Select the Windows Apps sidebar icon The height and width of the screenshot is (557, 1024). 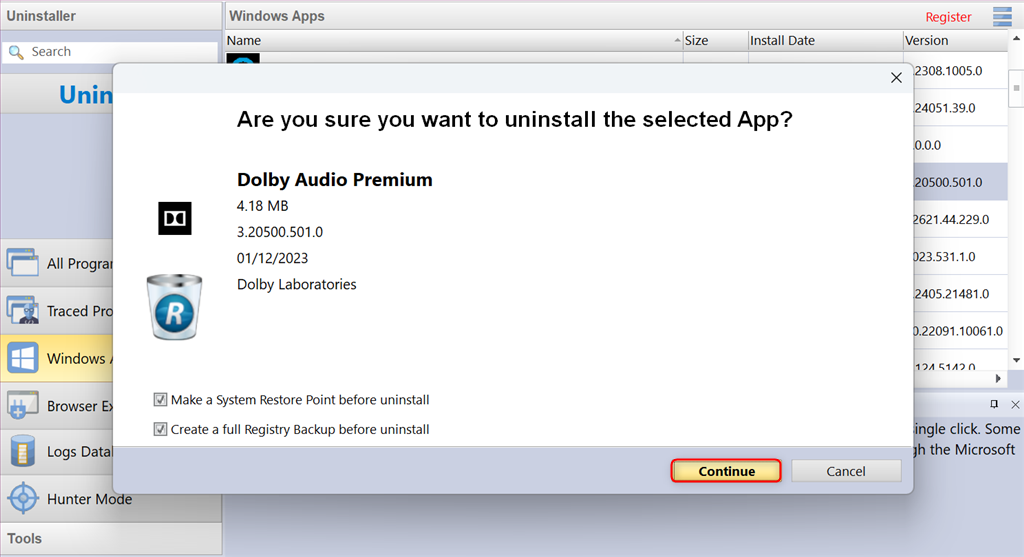[x=23, y=358]
